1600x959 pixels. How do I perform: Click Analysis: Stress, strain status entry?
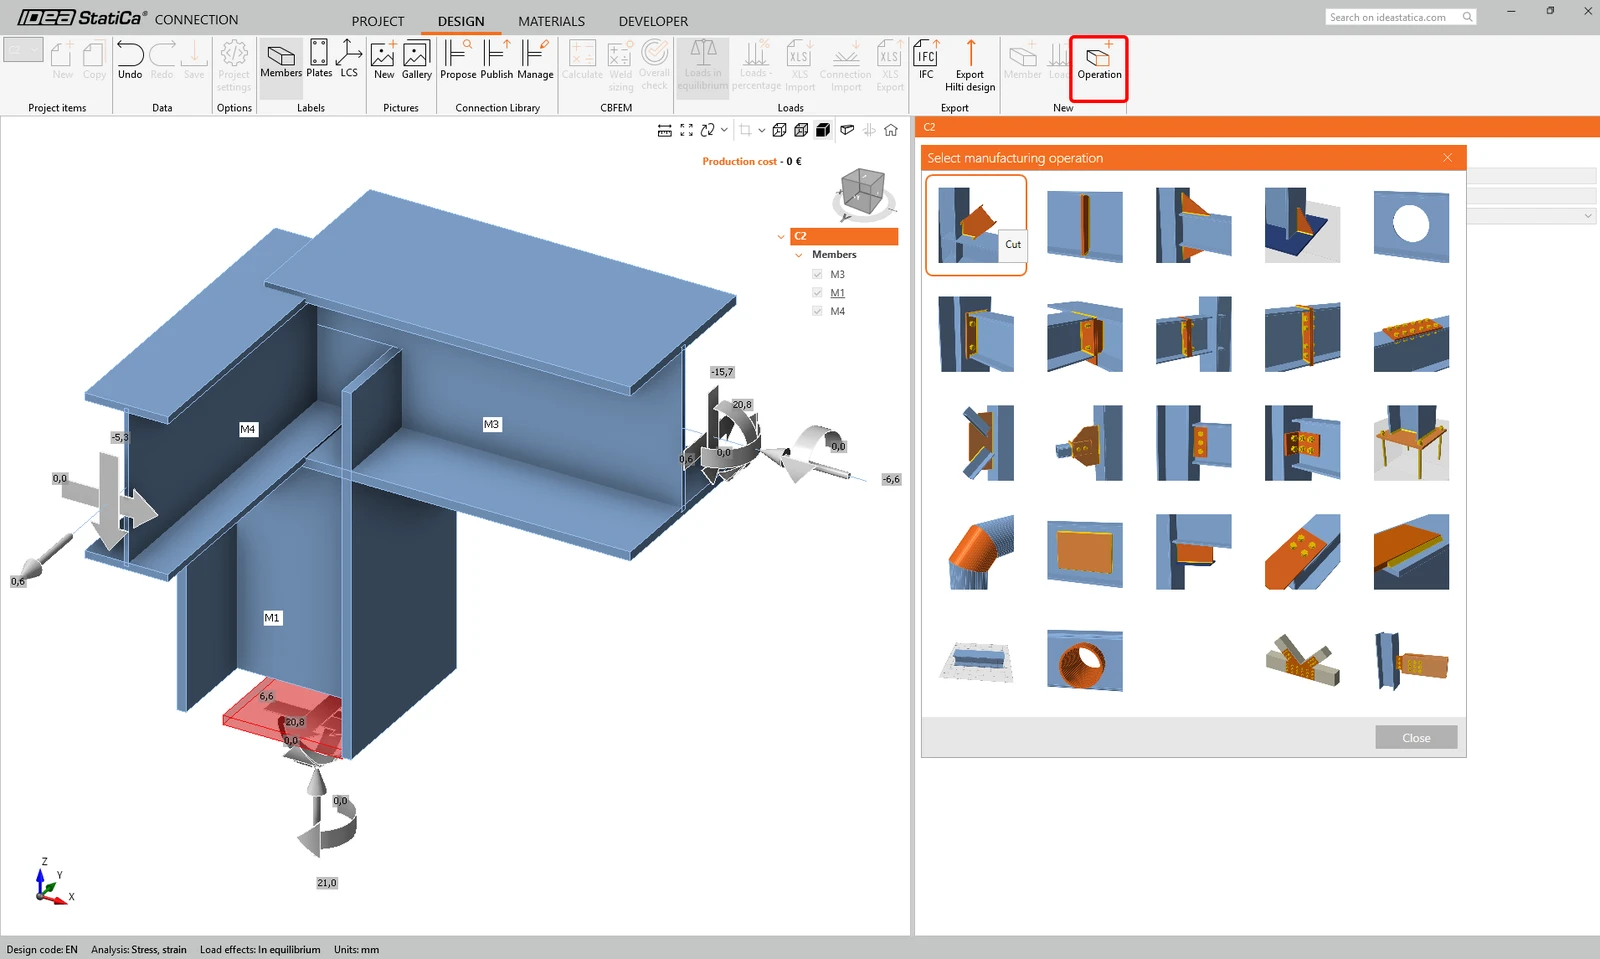(139, 950)
